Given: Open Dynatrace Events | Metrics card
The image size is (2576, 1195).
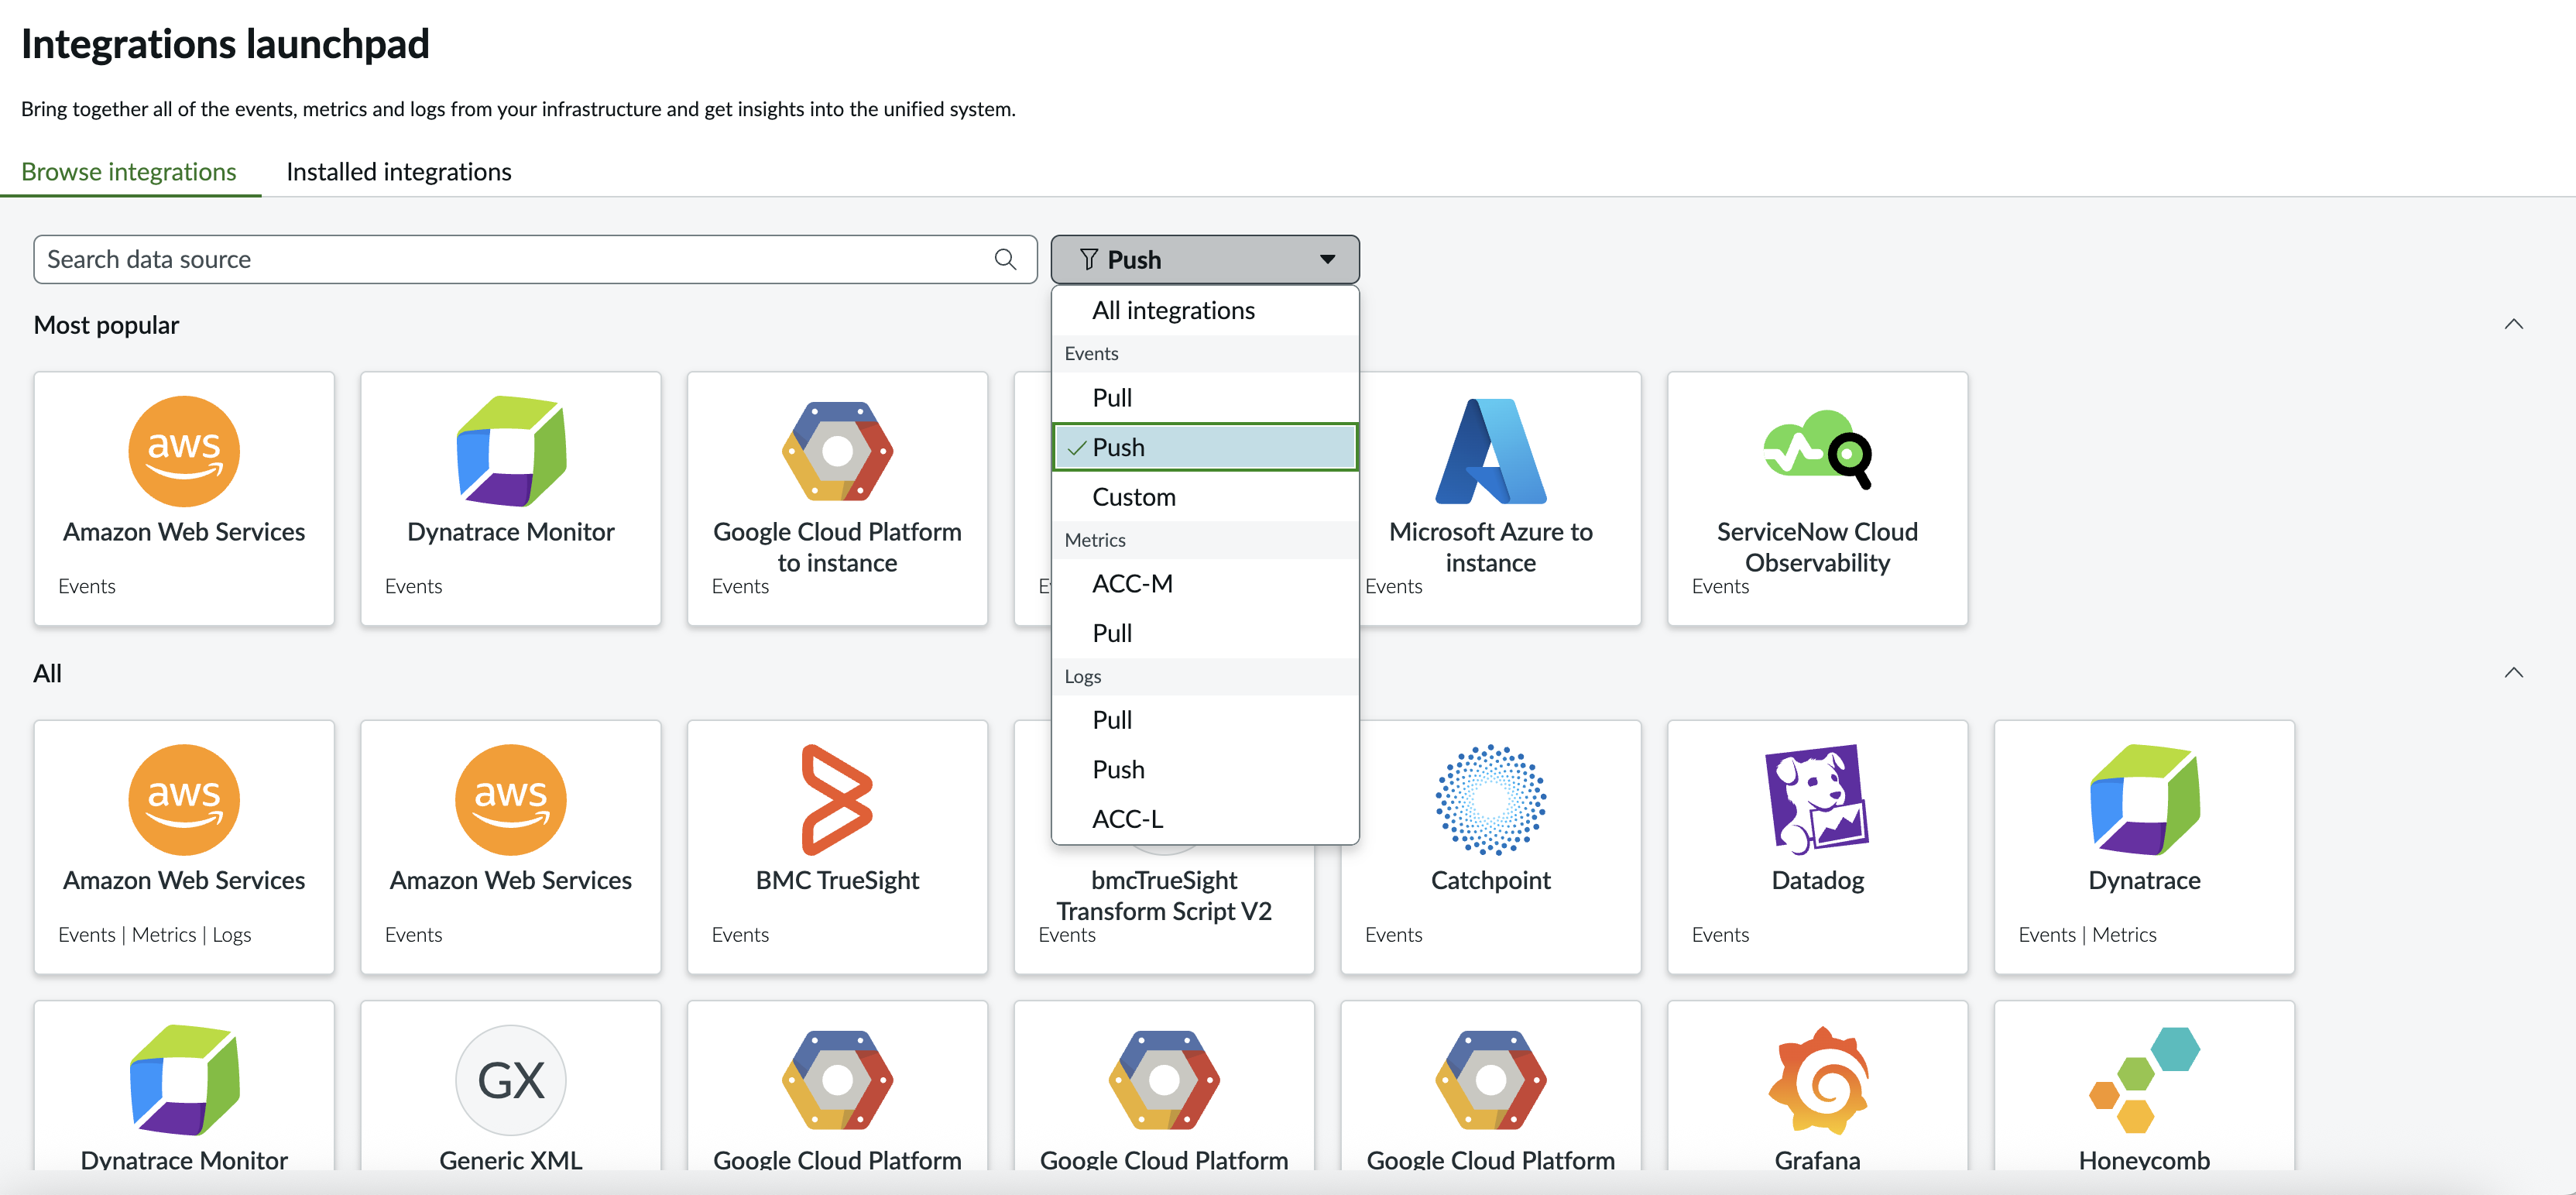Looking at the screenshot, I should 2144,847.
